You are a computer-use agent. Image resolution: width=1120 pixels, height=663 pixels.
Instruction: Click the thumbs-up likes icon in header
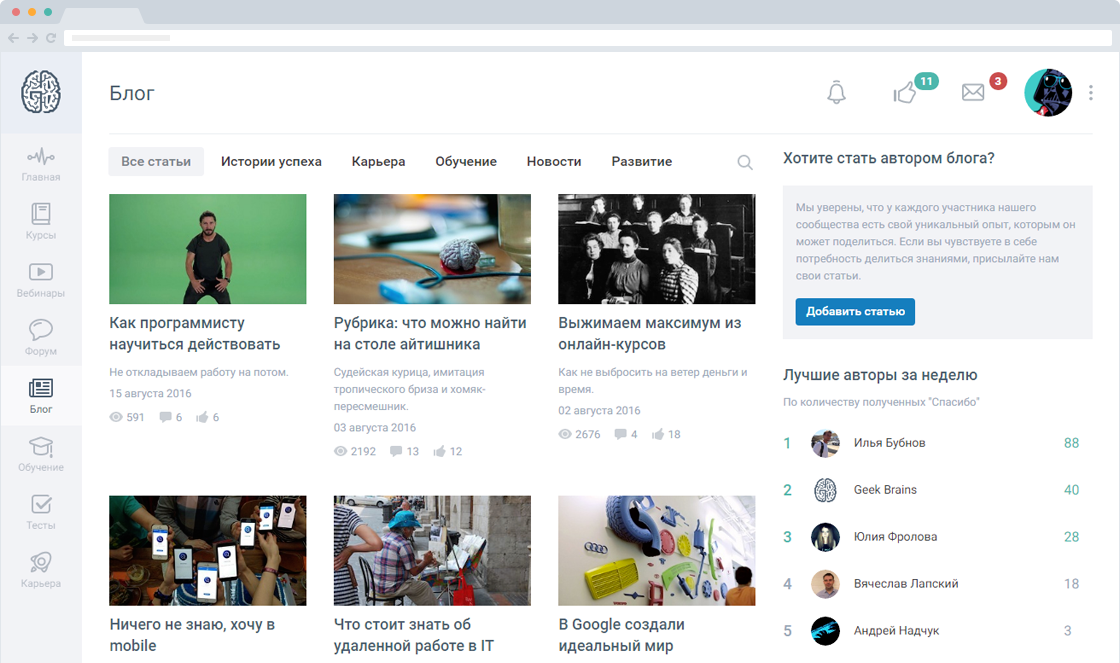tap(905, 93)
